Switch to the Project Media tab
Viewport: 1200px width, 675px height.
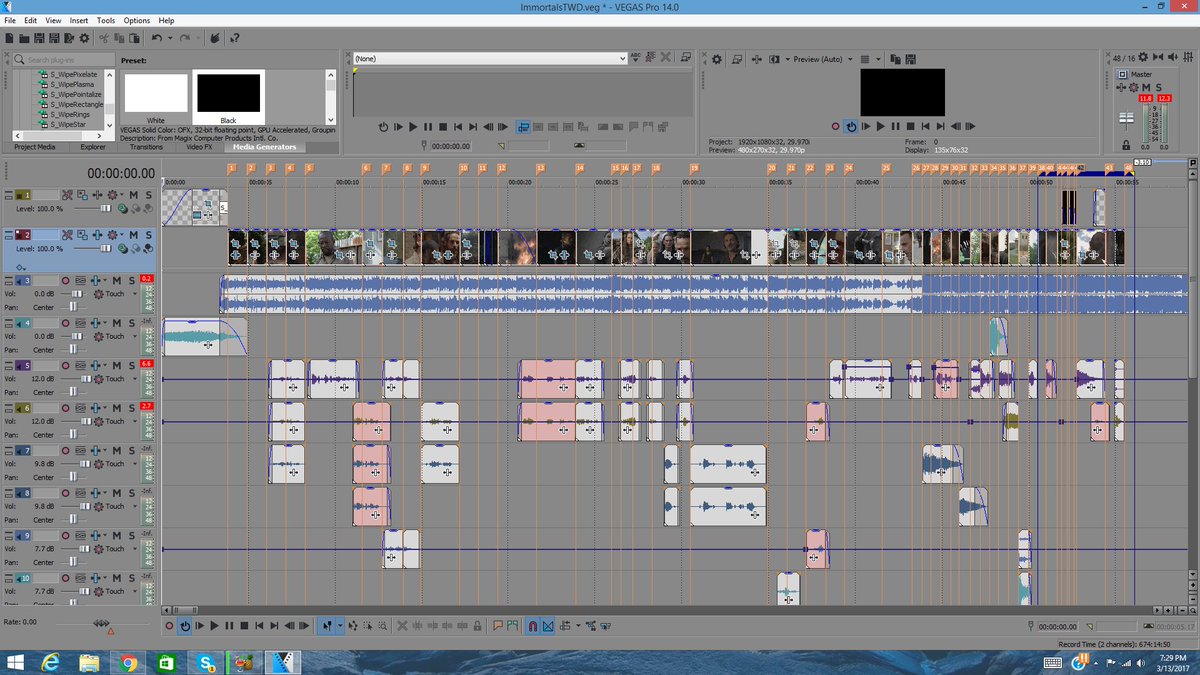(x=35, y=147)
